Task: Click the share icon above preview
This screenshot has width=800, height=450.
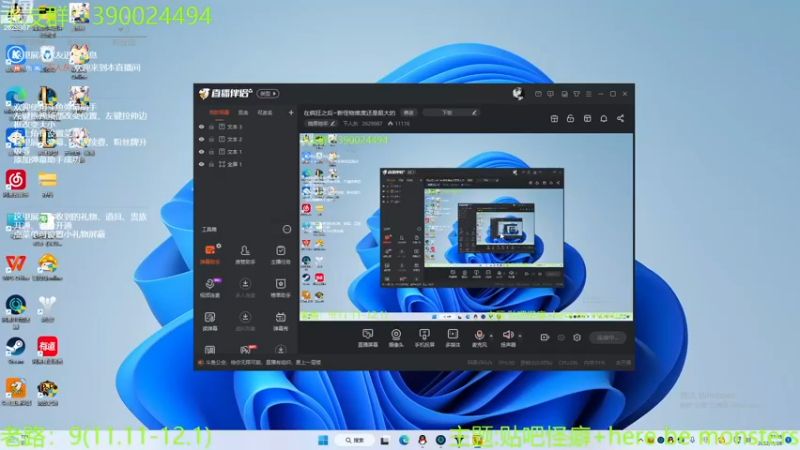Action: point(620,118)
